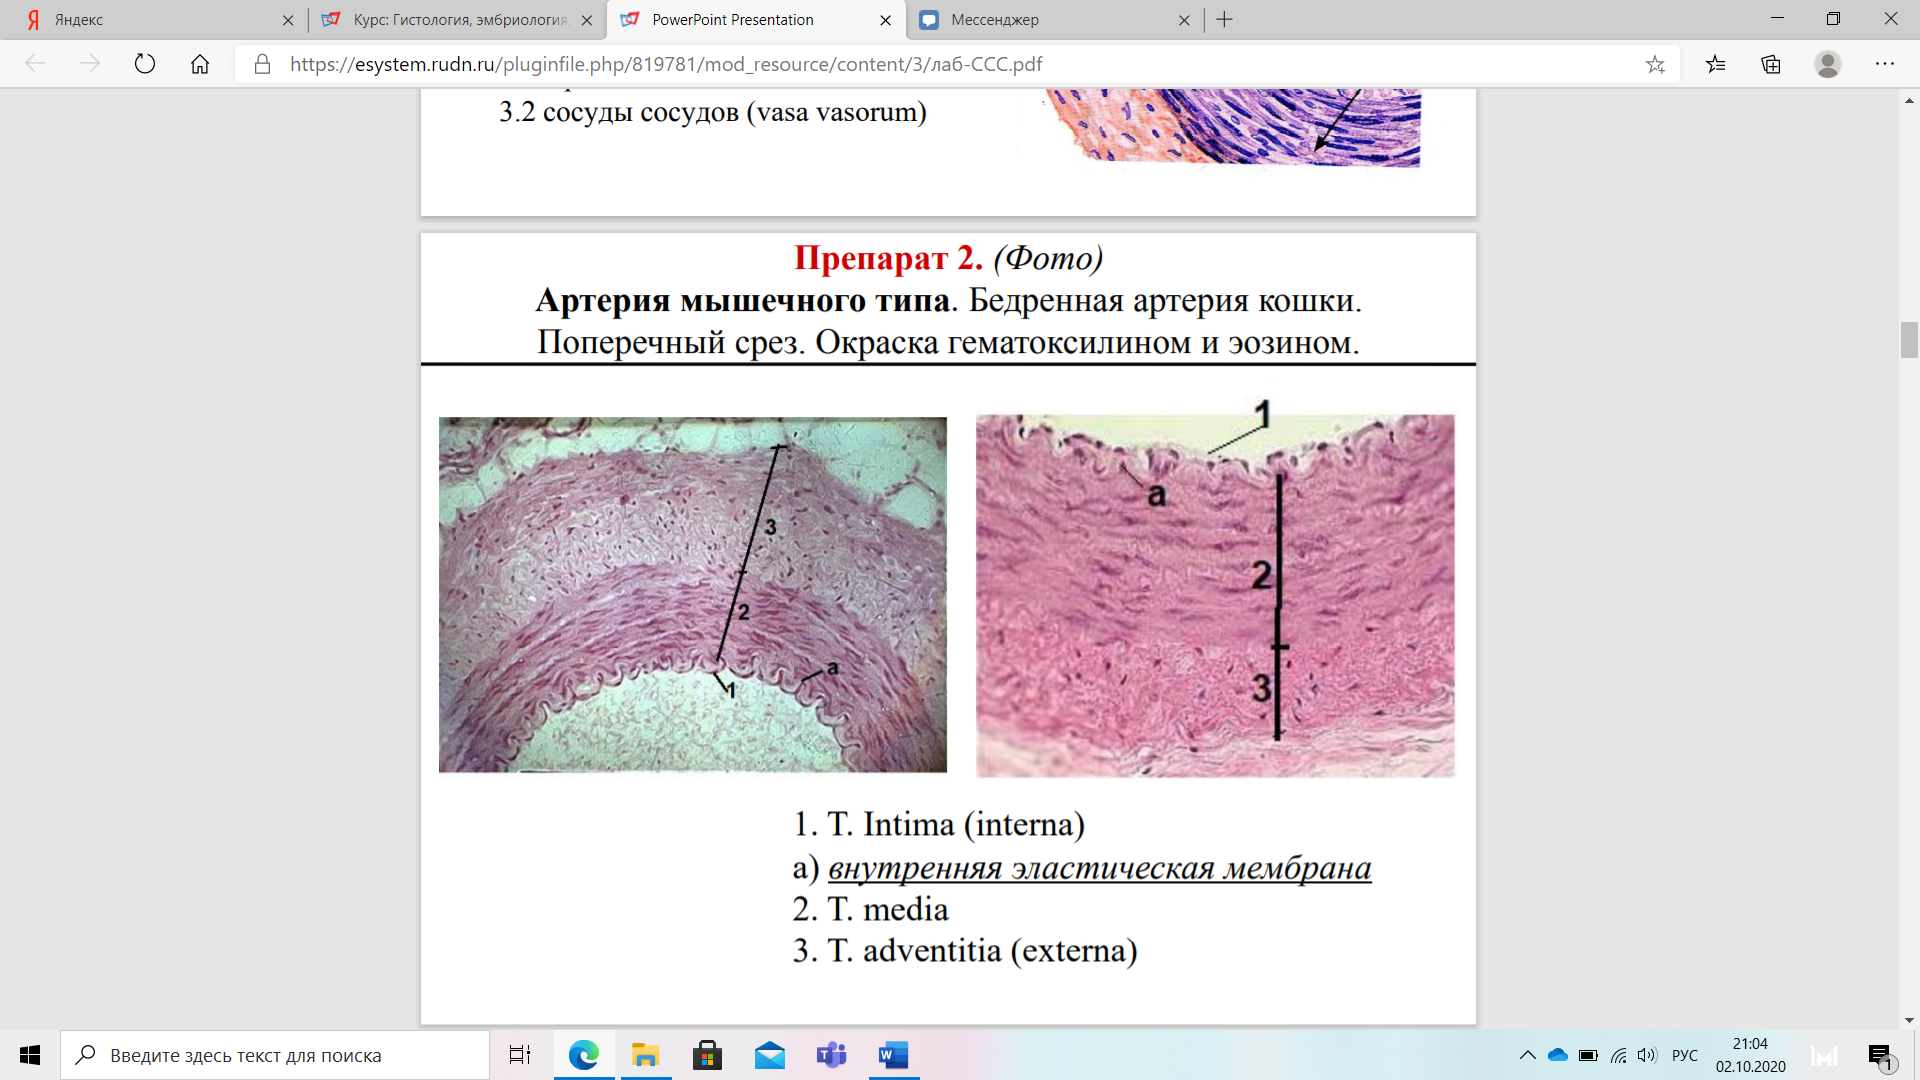Open OneDrive cloud tray icon

pyautogui.click(x=1558, y=1055)
